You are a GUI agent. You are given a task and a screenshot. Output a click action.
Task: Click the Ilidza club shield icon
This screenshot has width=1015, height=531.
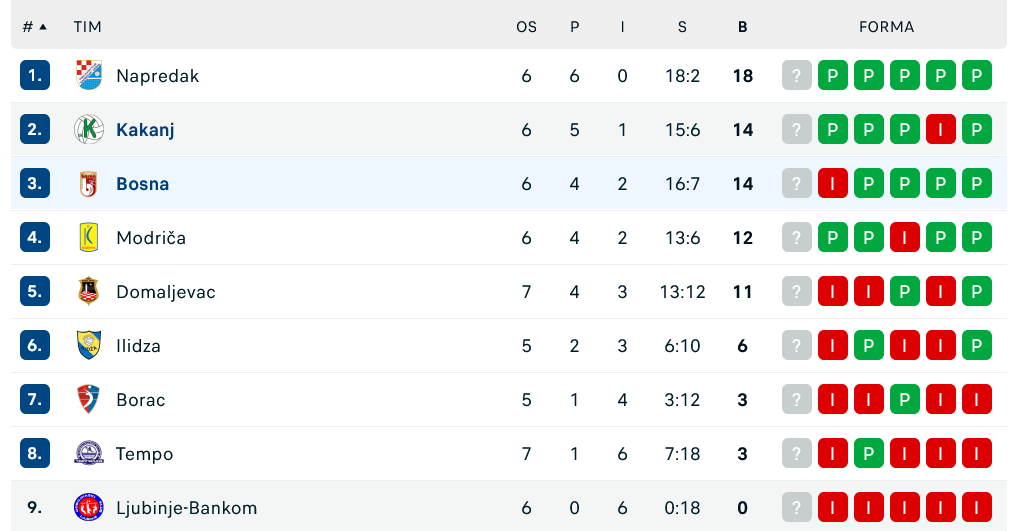click(89, 345)
